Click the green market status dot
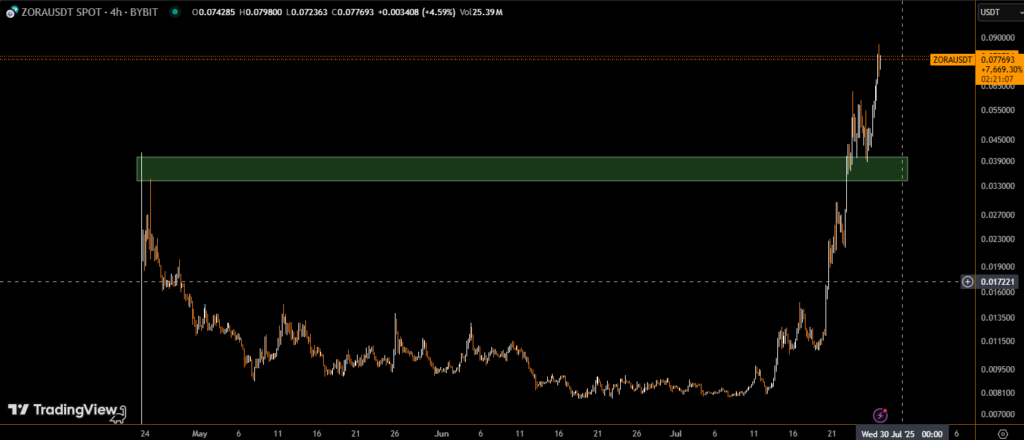Viewport: 1024px width, 440px height. [x=175, y=12]
